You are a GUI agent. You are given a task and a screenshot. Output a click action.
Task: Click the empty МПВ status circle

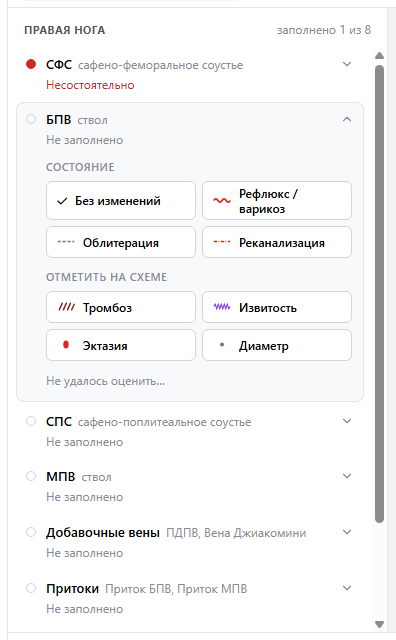pyautogui.click(x=31, y=476)
